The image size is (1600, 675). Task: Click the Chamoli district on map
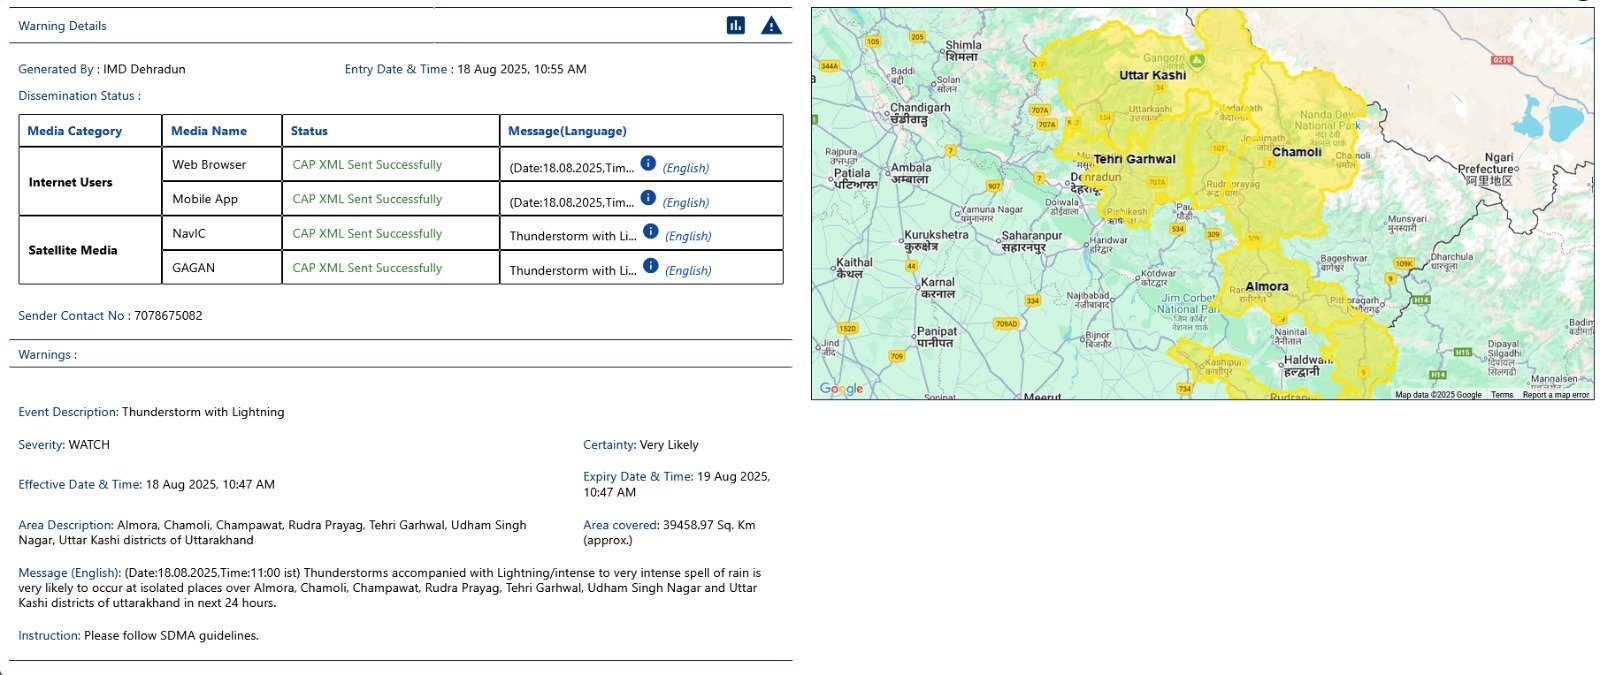(1297, 152)
